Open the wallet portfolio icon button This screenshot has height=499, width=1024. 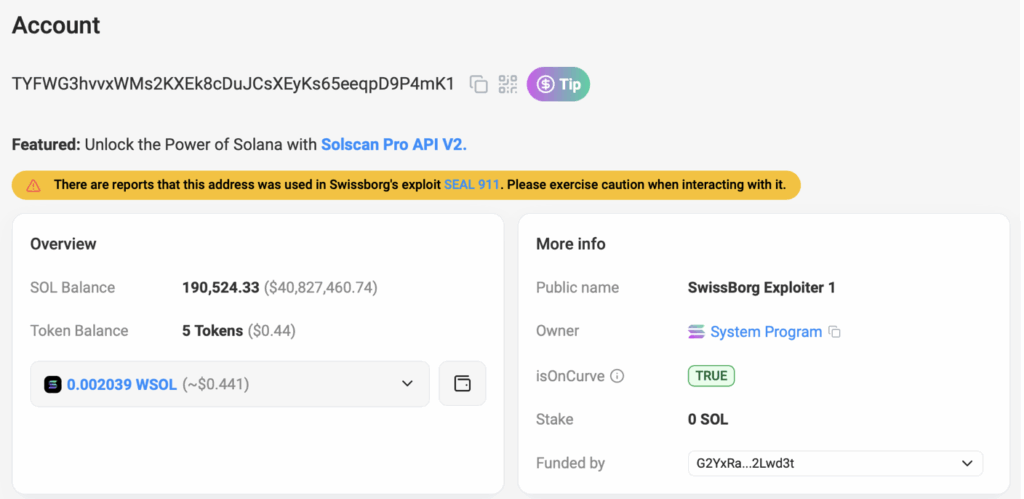click(x=462, y=383)
